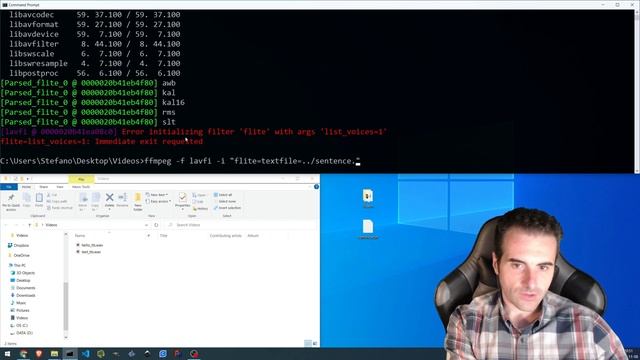Viewport: 640px width, 360px height.
Task: Click the Name column header
Action: click(x=80, y=236)
